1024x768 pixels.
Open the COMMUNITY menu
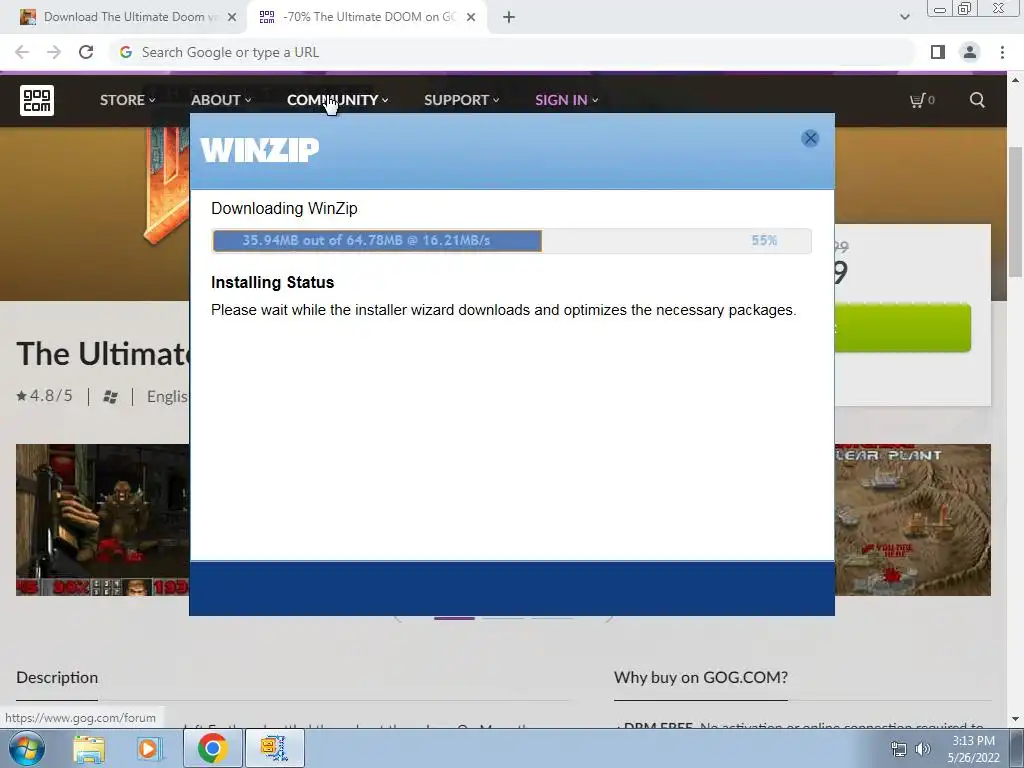pos(338,100)
